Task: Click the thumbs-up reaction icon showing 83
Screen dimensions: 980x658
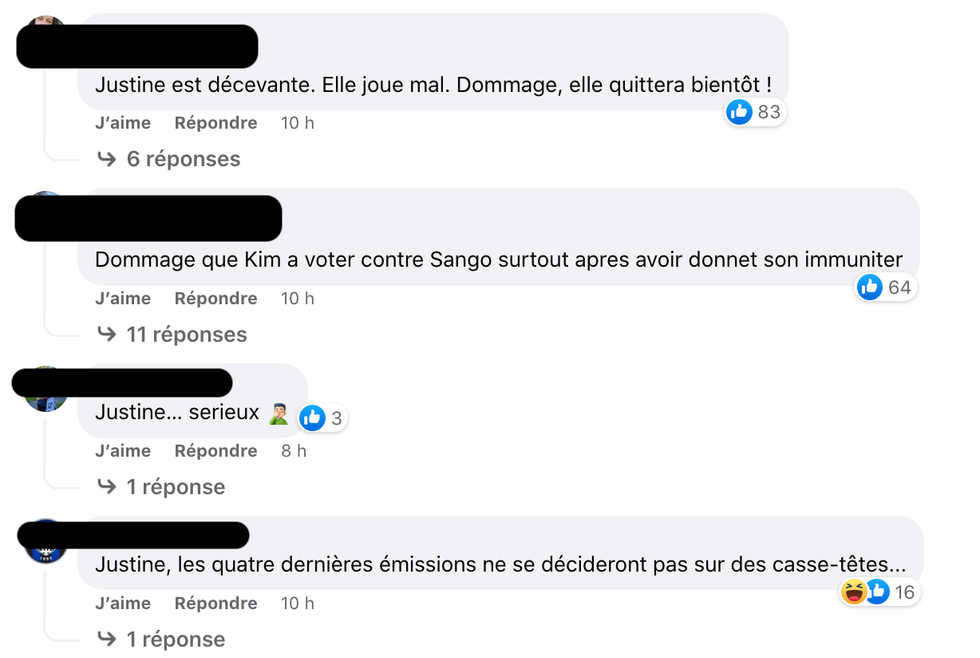Action: click(739, 112)
